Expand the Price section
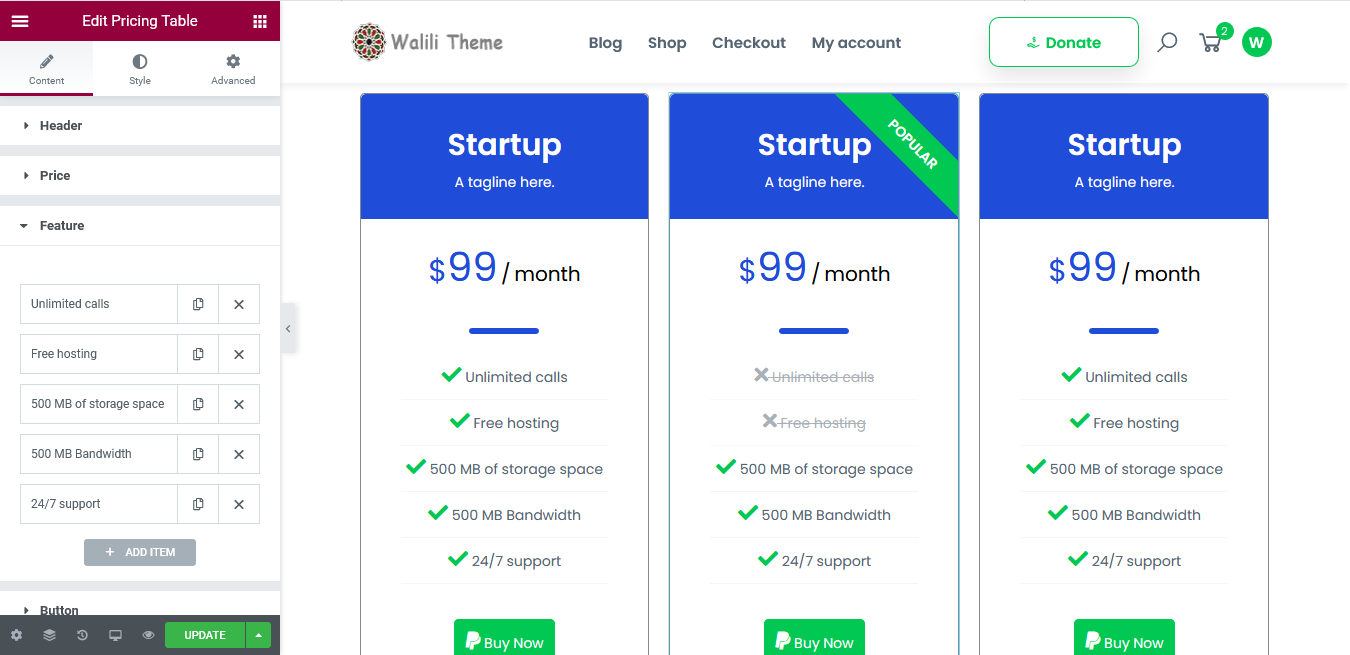This screenshot has width=1350, height=655. pos(55,176)
